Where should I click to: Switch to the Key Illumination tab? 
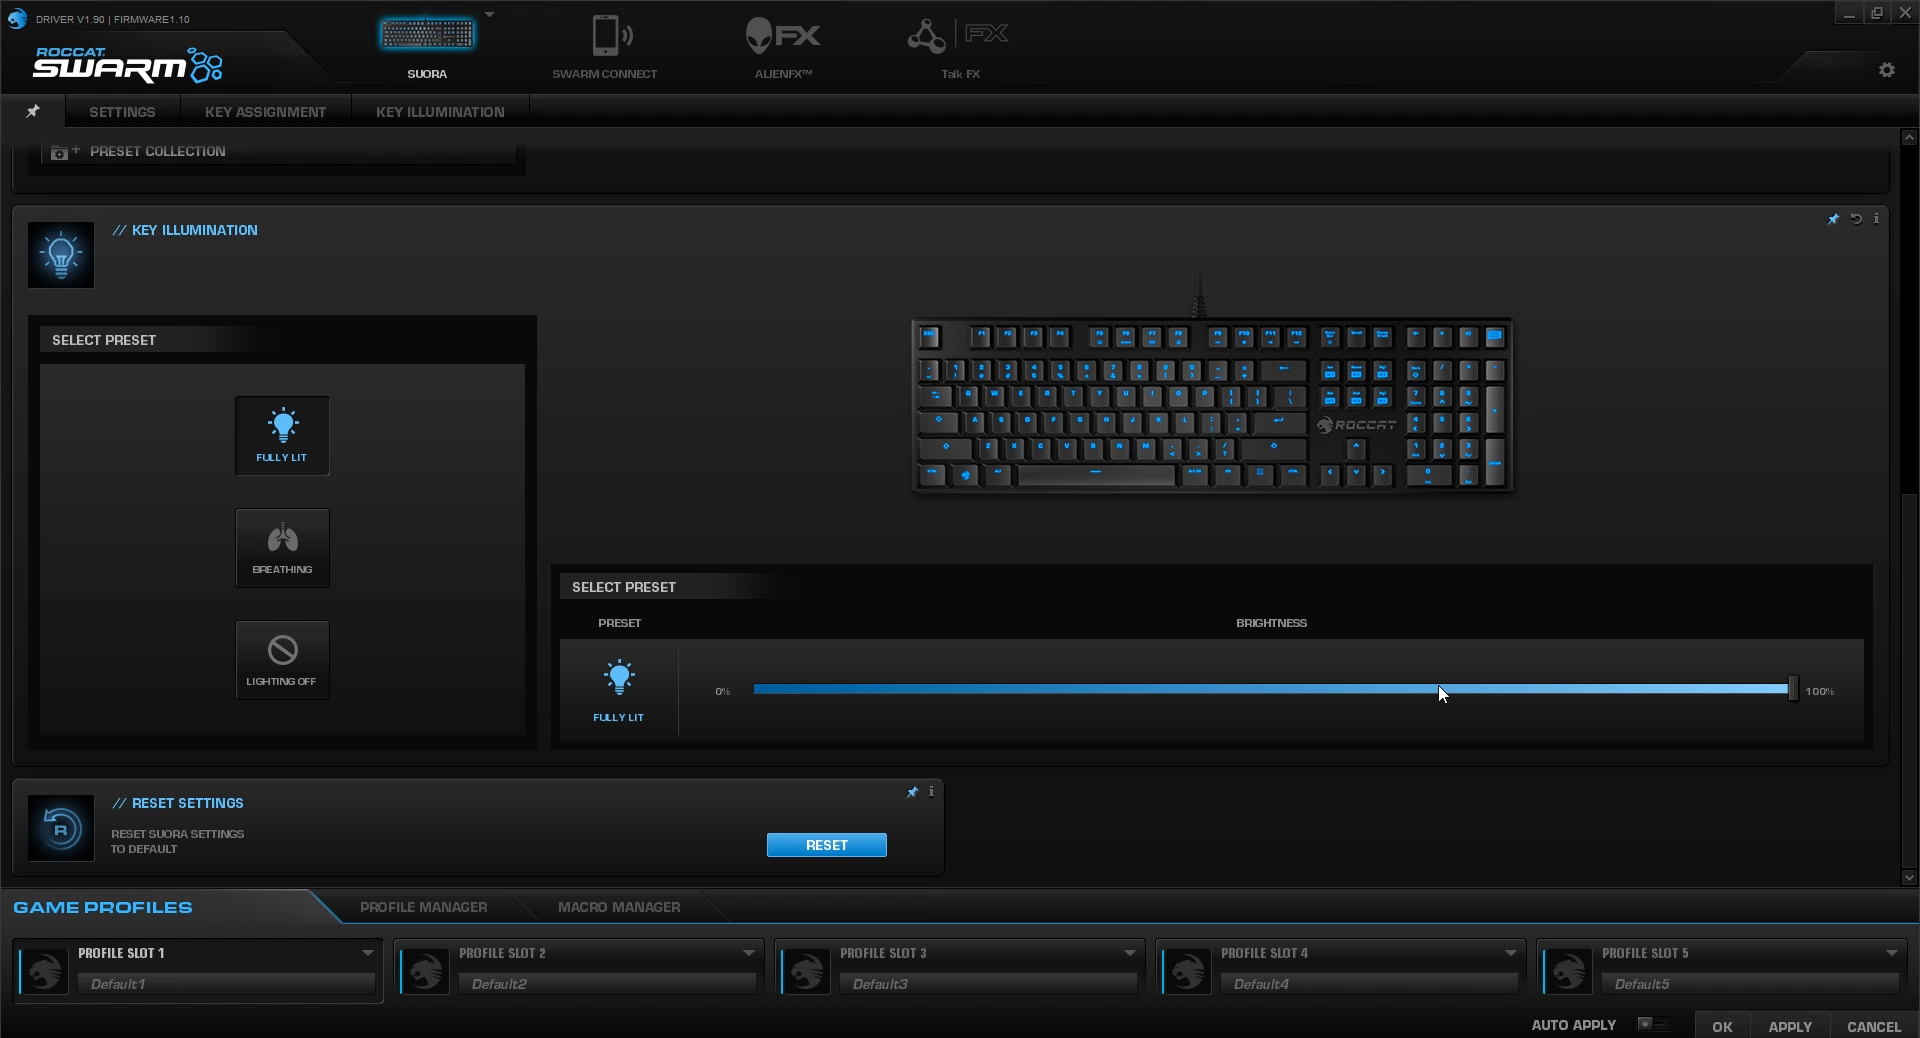[440, 112]
